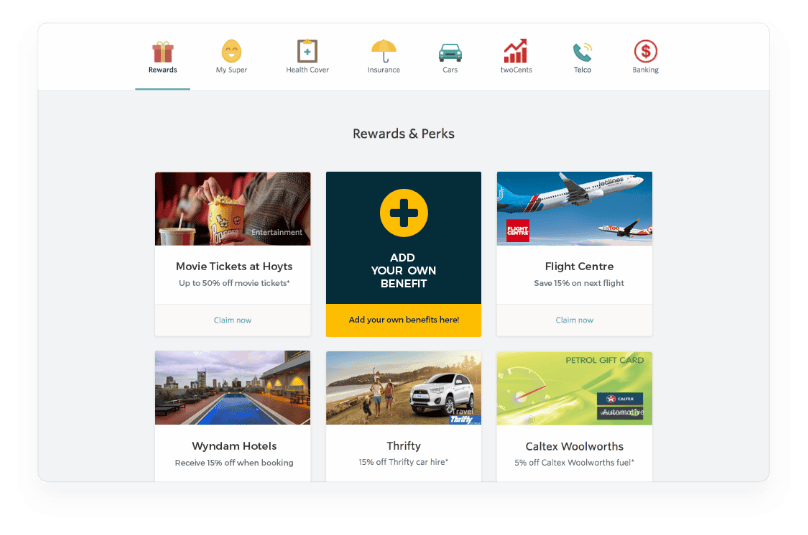Click the ADD YOUR OWN BENEFIT heading
The image size is (808, 535).
pos(403,271)
